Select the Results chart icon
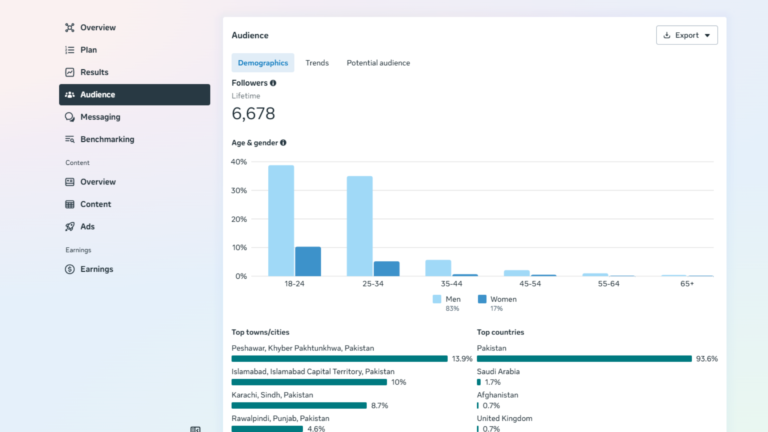The image size is (768, 432). click(x=70, y=72)
